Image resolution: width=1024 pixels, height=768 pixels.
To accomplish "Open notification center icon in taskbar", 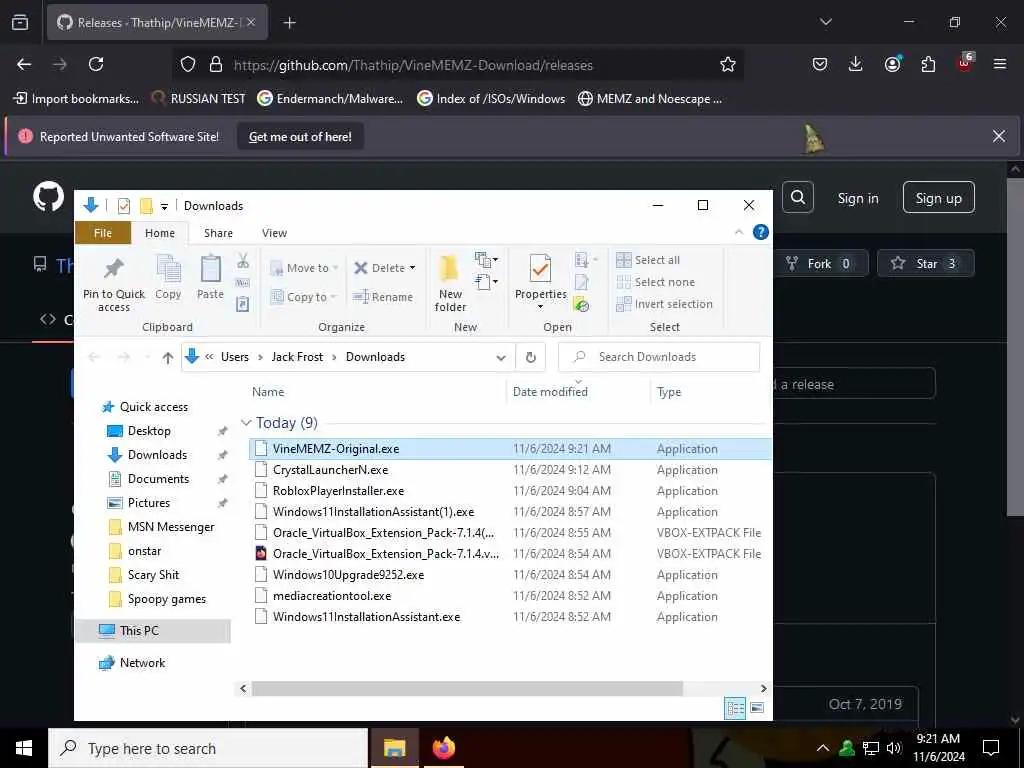I will click(991, 748).
